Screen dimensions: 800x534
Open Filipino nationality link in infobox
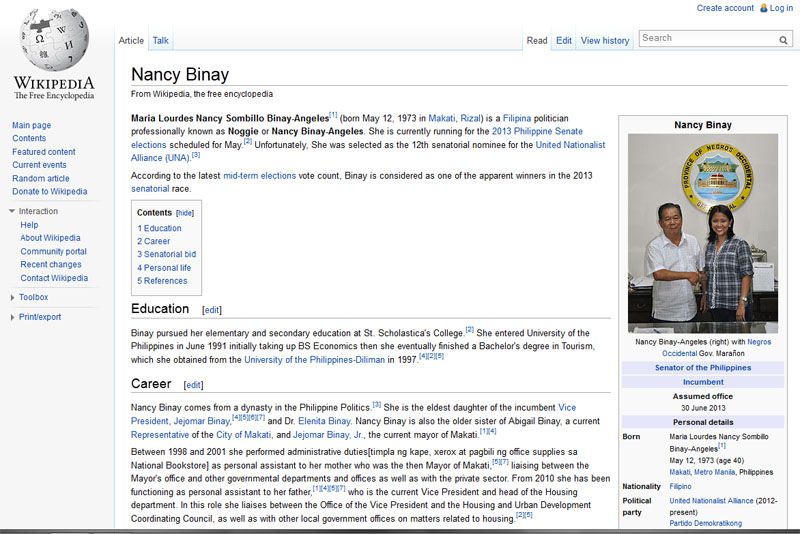pyautogui.click(x=680, y=487)
